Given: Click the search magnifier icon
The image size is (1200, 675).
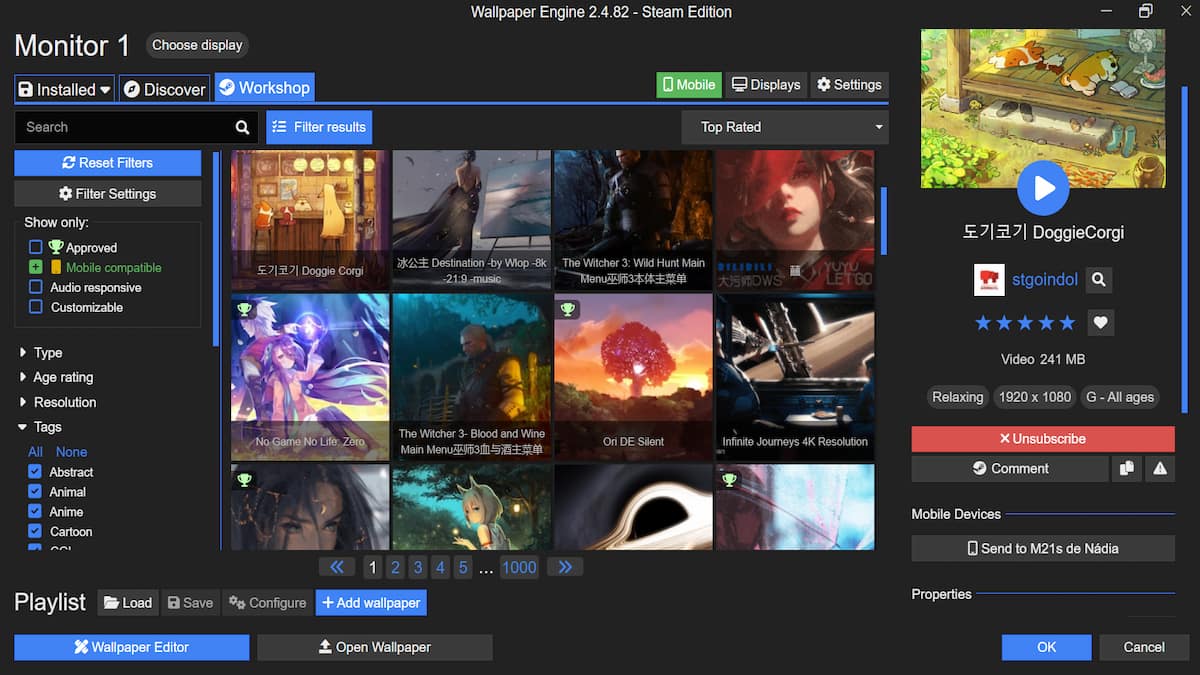Looking at the screenshot, I should (x=242, y=127).
